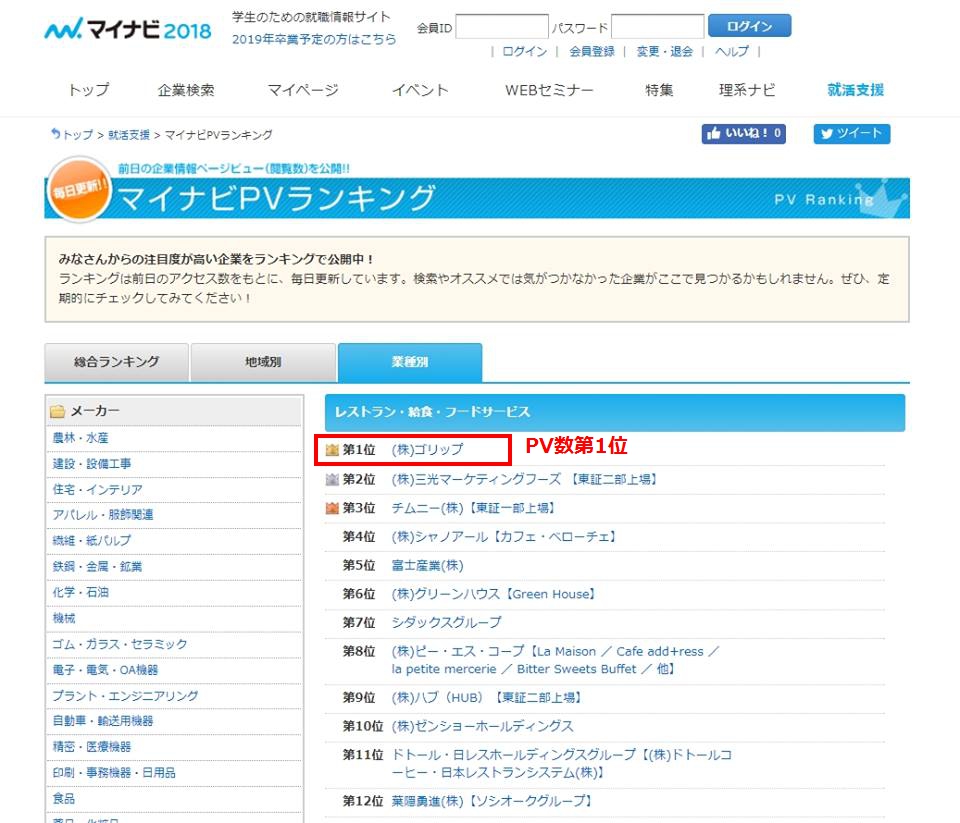Switch to the 総合ランキング tab
The height and width of the screenshot is (823, 960).
point(116,362)
